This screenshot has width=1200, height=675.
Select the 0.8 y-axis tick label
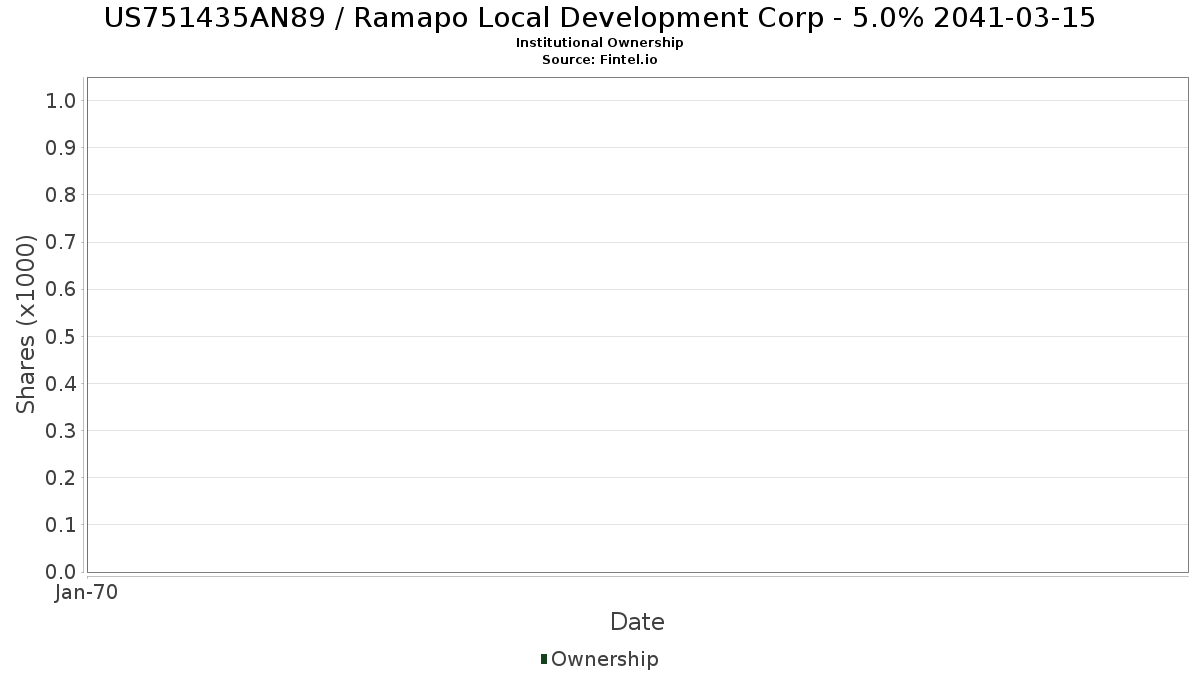pos(61,195)
